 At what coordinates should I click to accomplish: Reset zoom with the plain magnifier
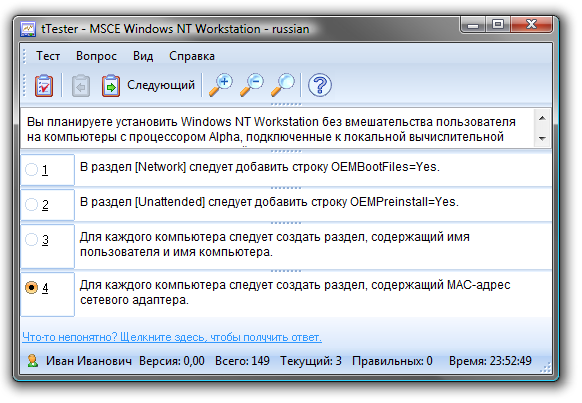pyautogui.click(x=282, y=85)
